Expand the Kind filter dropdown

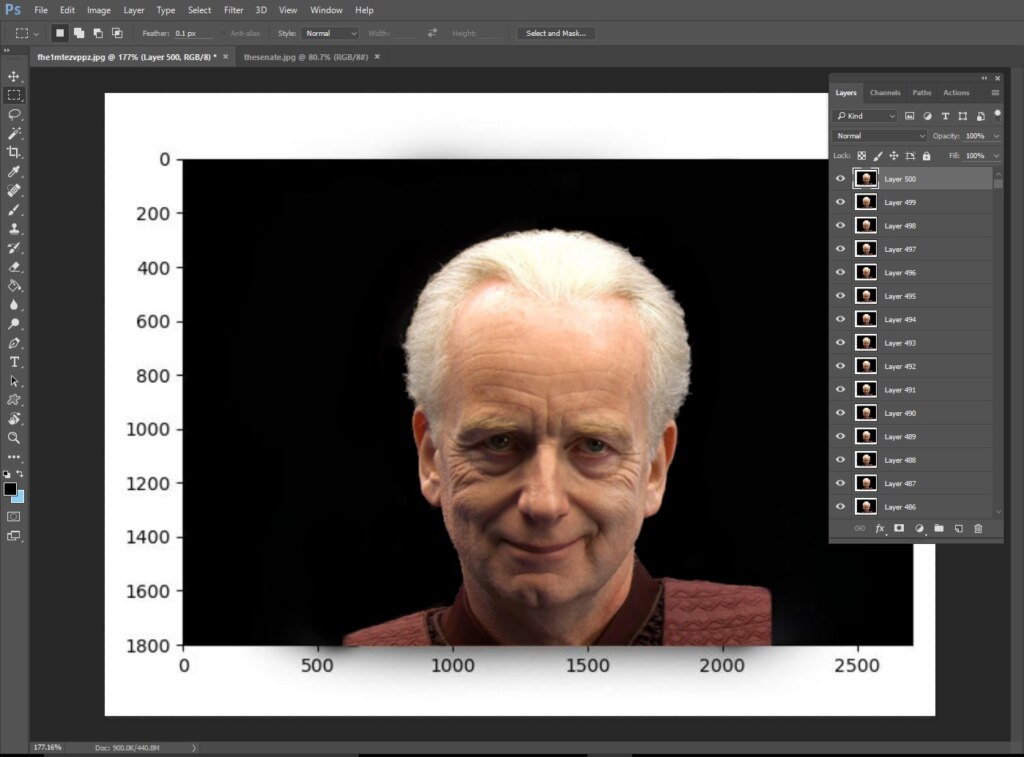tap(866, 116)
